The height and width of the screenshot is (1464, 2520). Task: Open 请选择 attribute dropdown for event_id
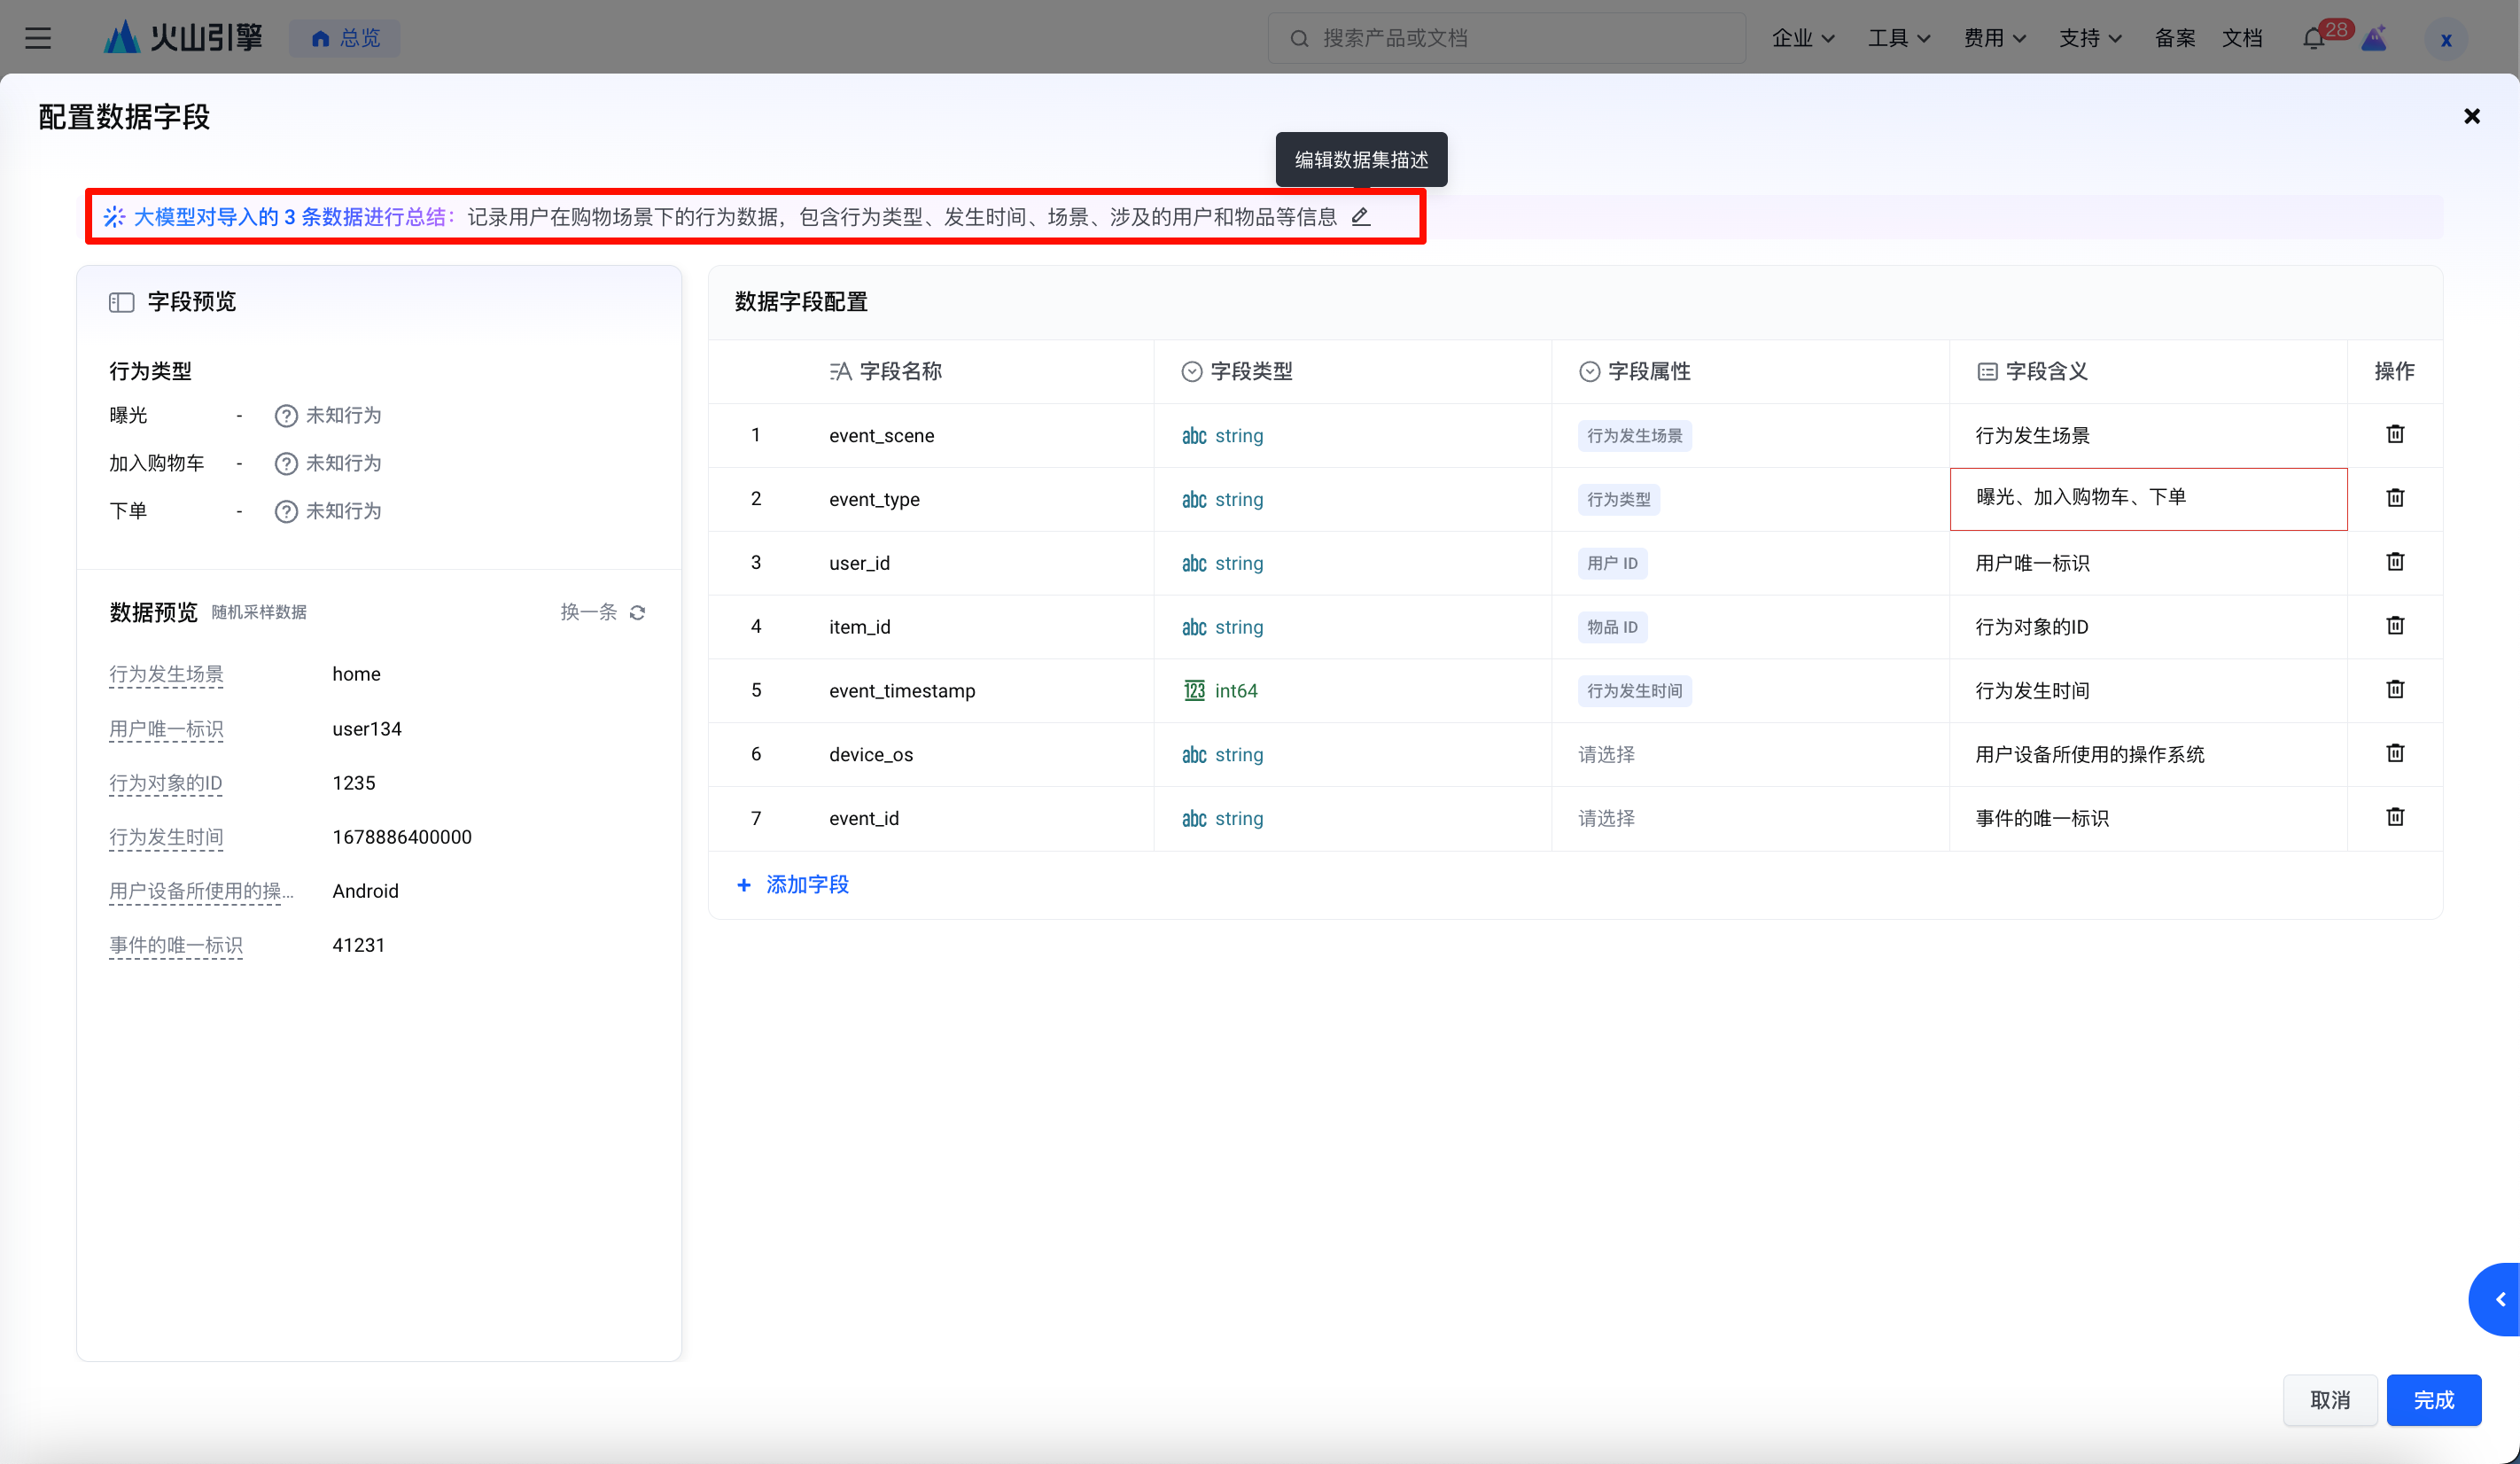tap(1606, 818)
